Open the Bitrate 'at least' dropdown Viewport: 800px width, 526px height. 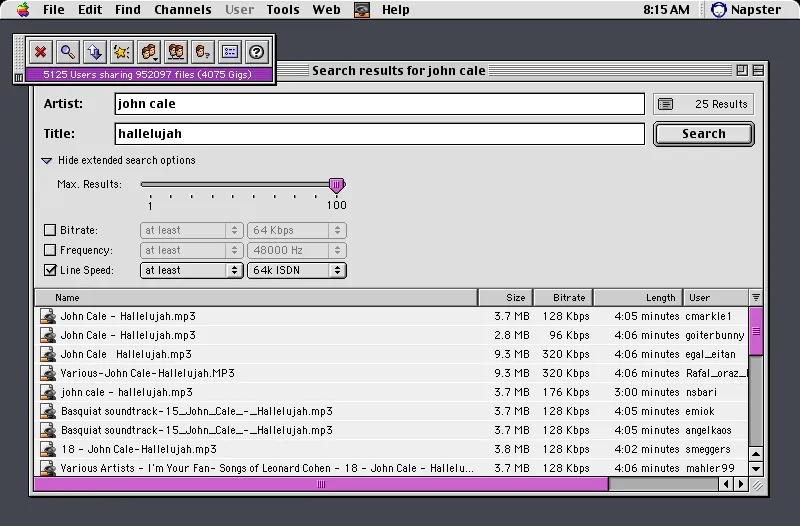pyautogui.click(x=191, y=230)
